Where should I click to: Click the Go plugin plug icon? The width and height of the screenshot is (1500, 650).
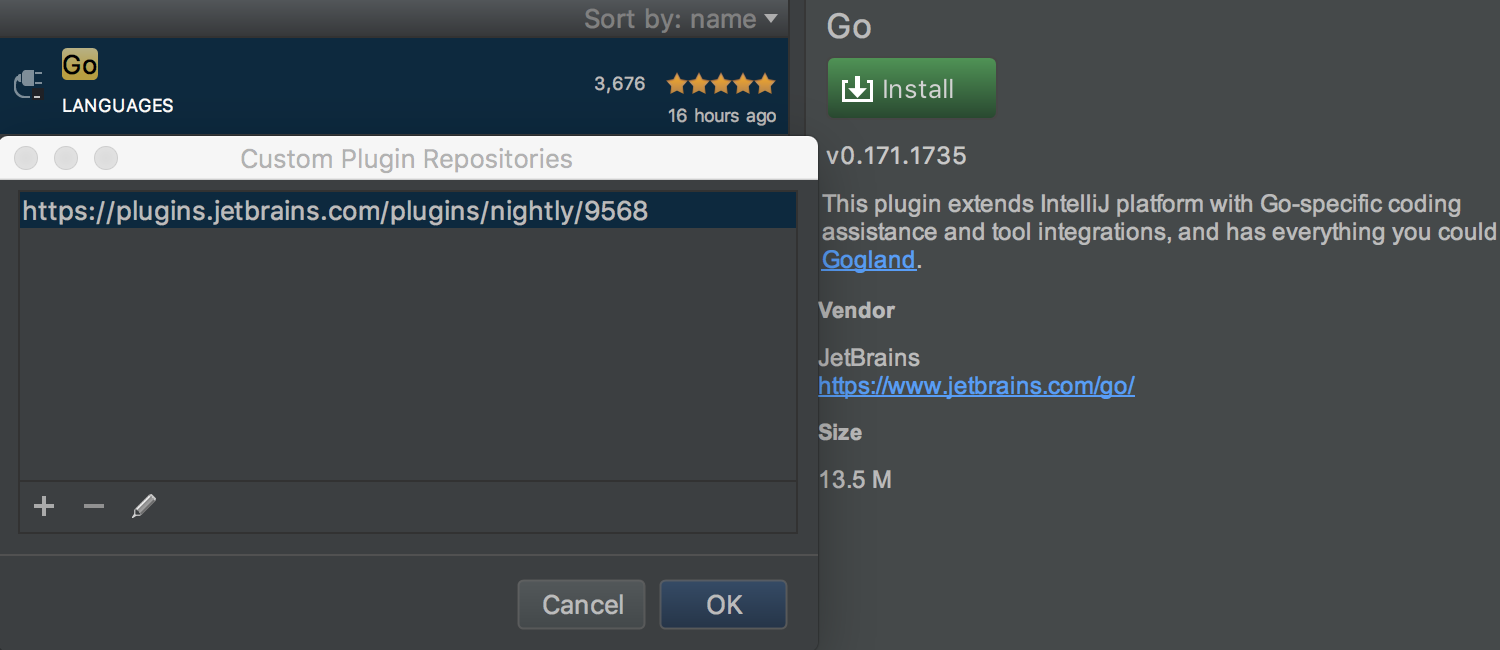[28, 84]
